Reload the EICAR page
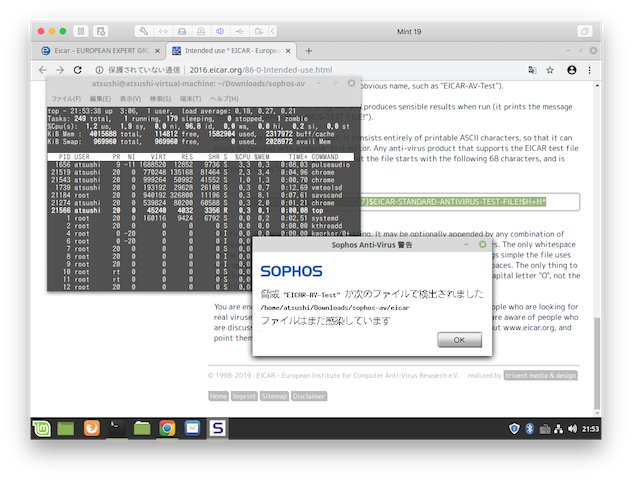The image size is (632, 480). (77, 70)
